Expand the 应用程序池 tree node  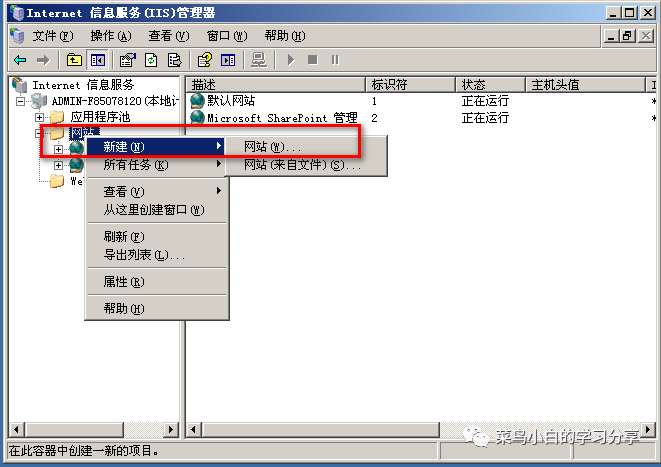tap(40, 117)
